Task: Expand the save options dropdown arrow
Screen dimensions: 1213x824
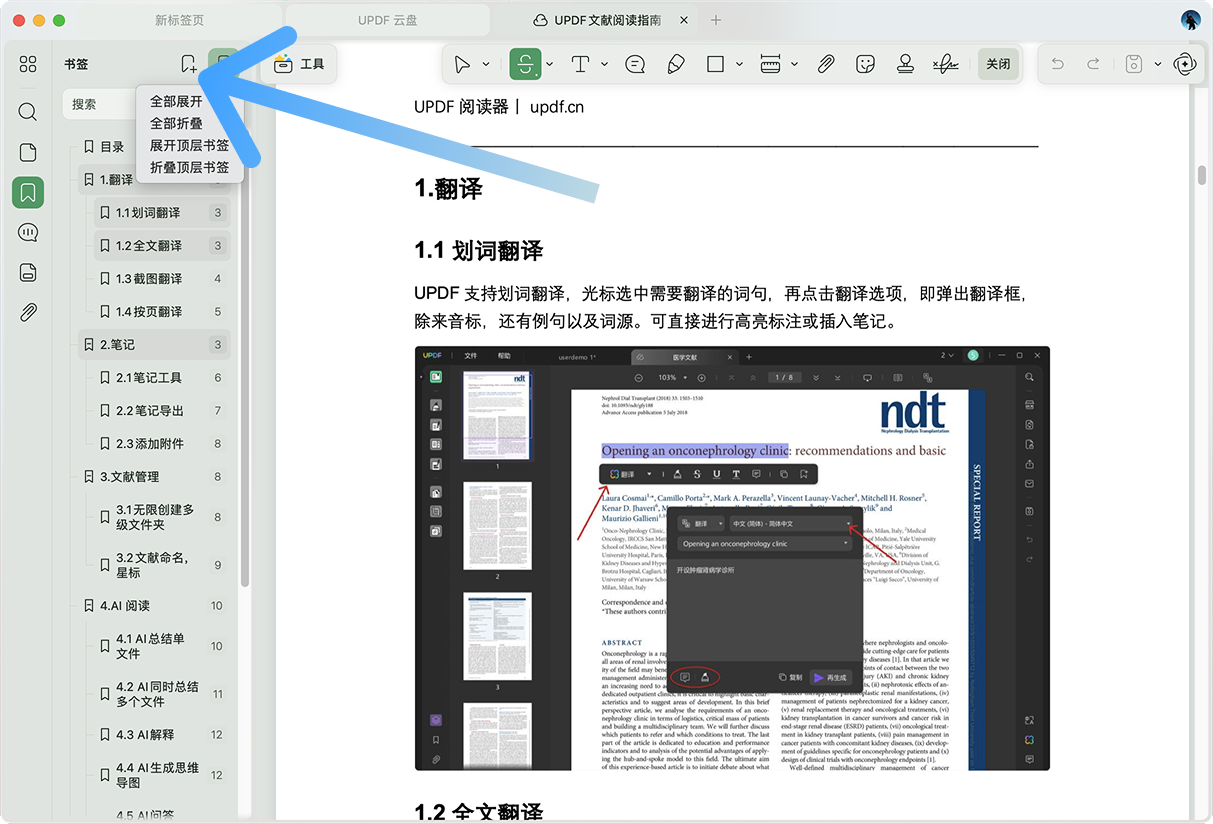Action: coord(1158,64)
